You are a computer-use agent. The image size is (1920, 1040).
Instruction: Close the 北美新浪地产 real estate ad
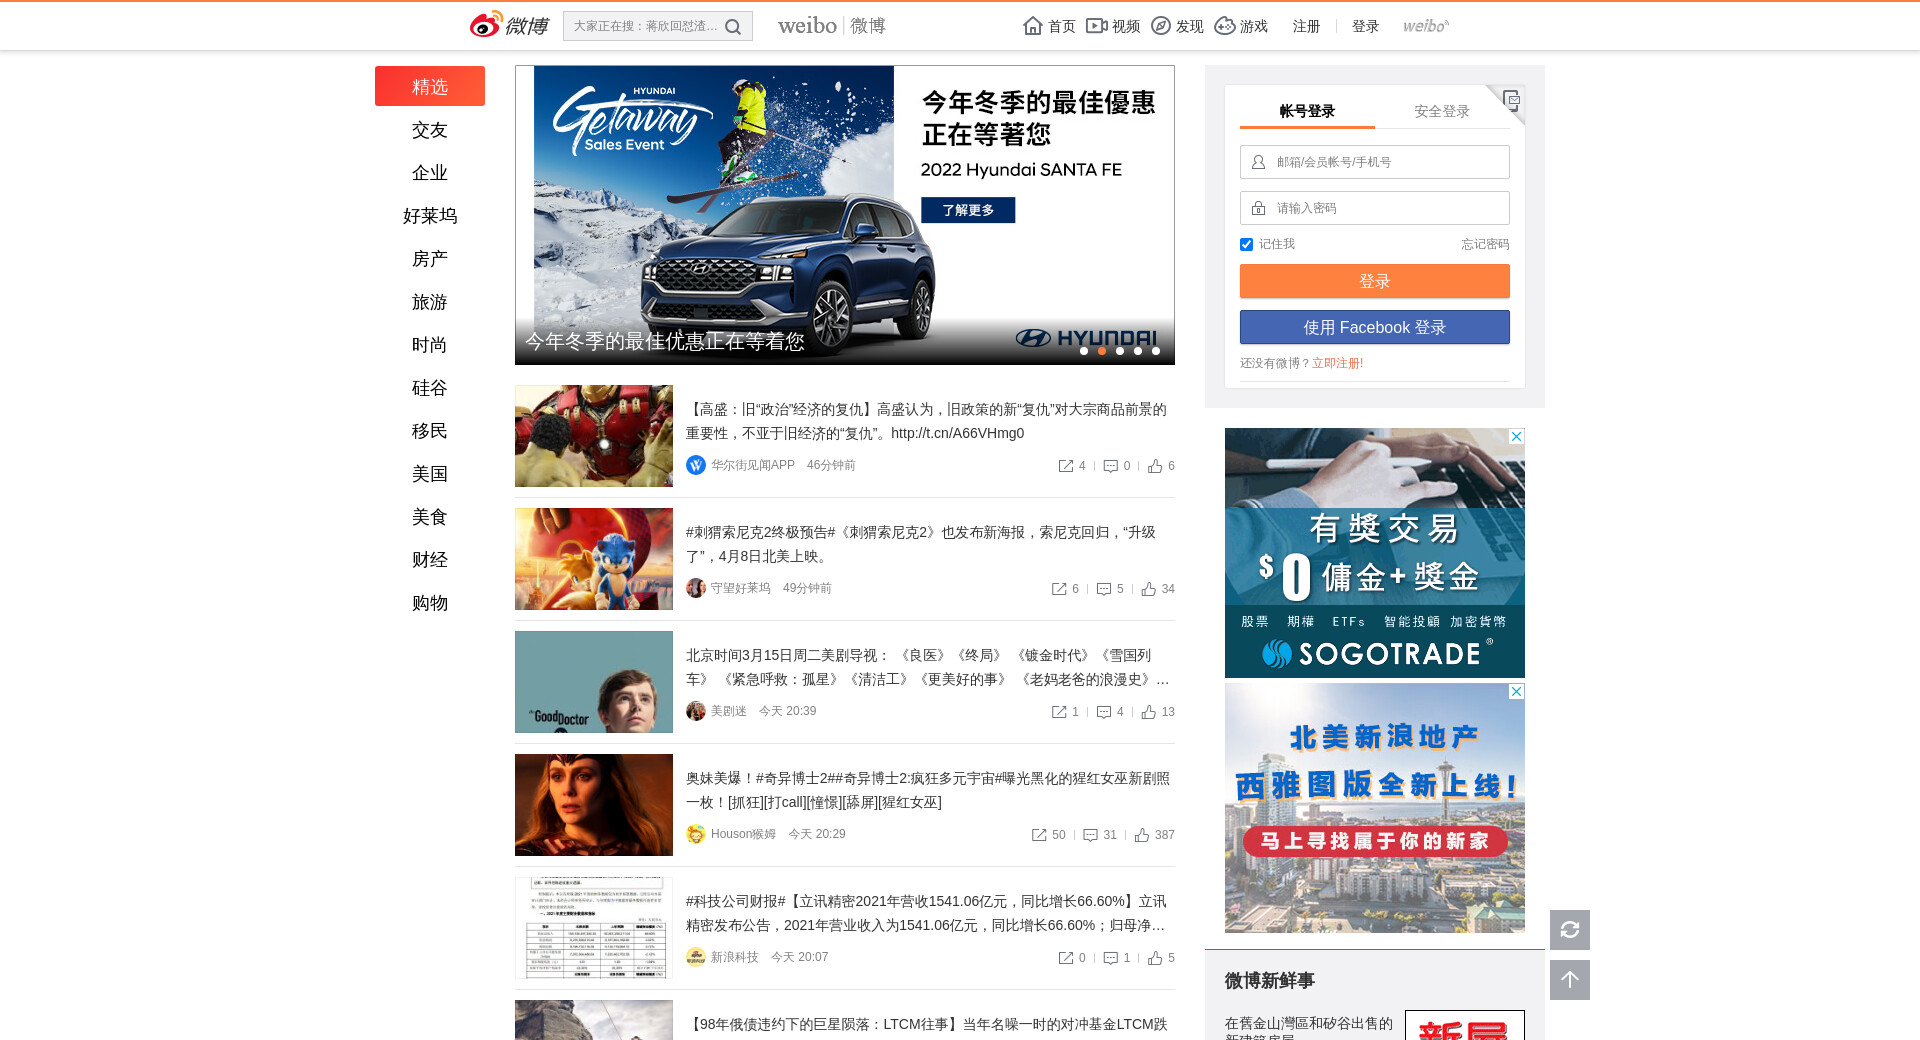pyautogui.click(x=1516, y=692)
